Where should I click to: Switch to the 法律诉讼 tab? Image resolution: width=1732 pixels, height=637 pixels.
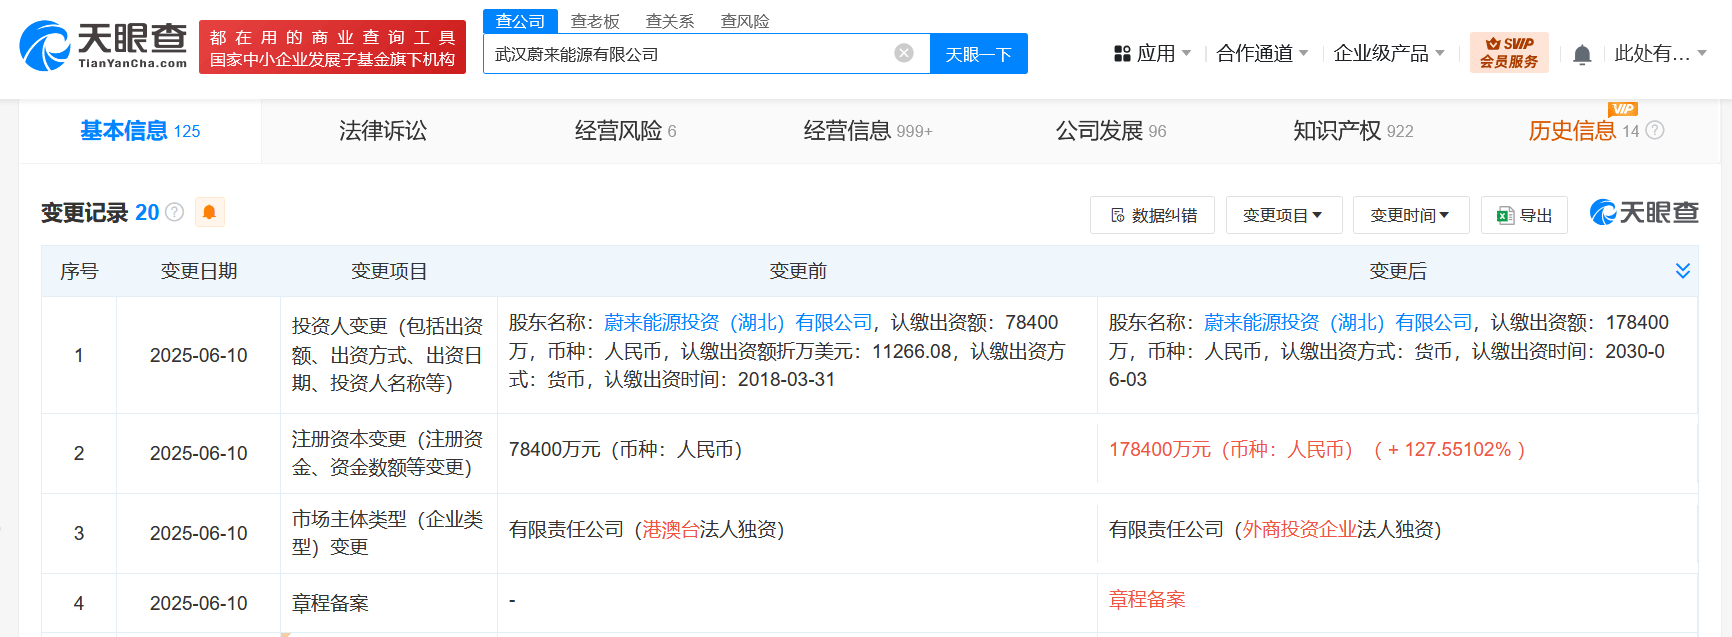click(x=382, y=131)
